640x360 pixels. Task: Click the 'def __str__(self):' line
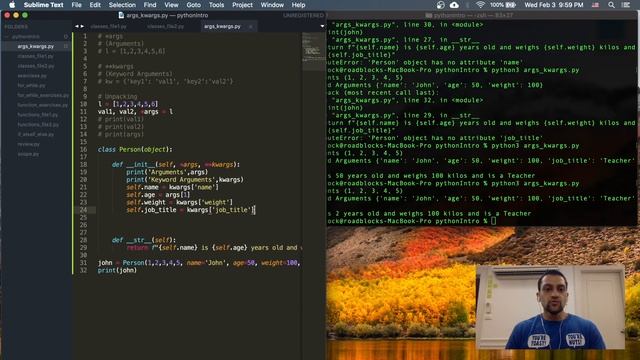[144, 240]
